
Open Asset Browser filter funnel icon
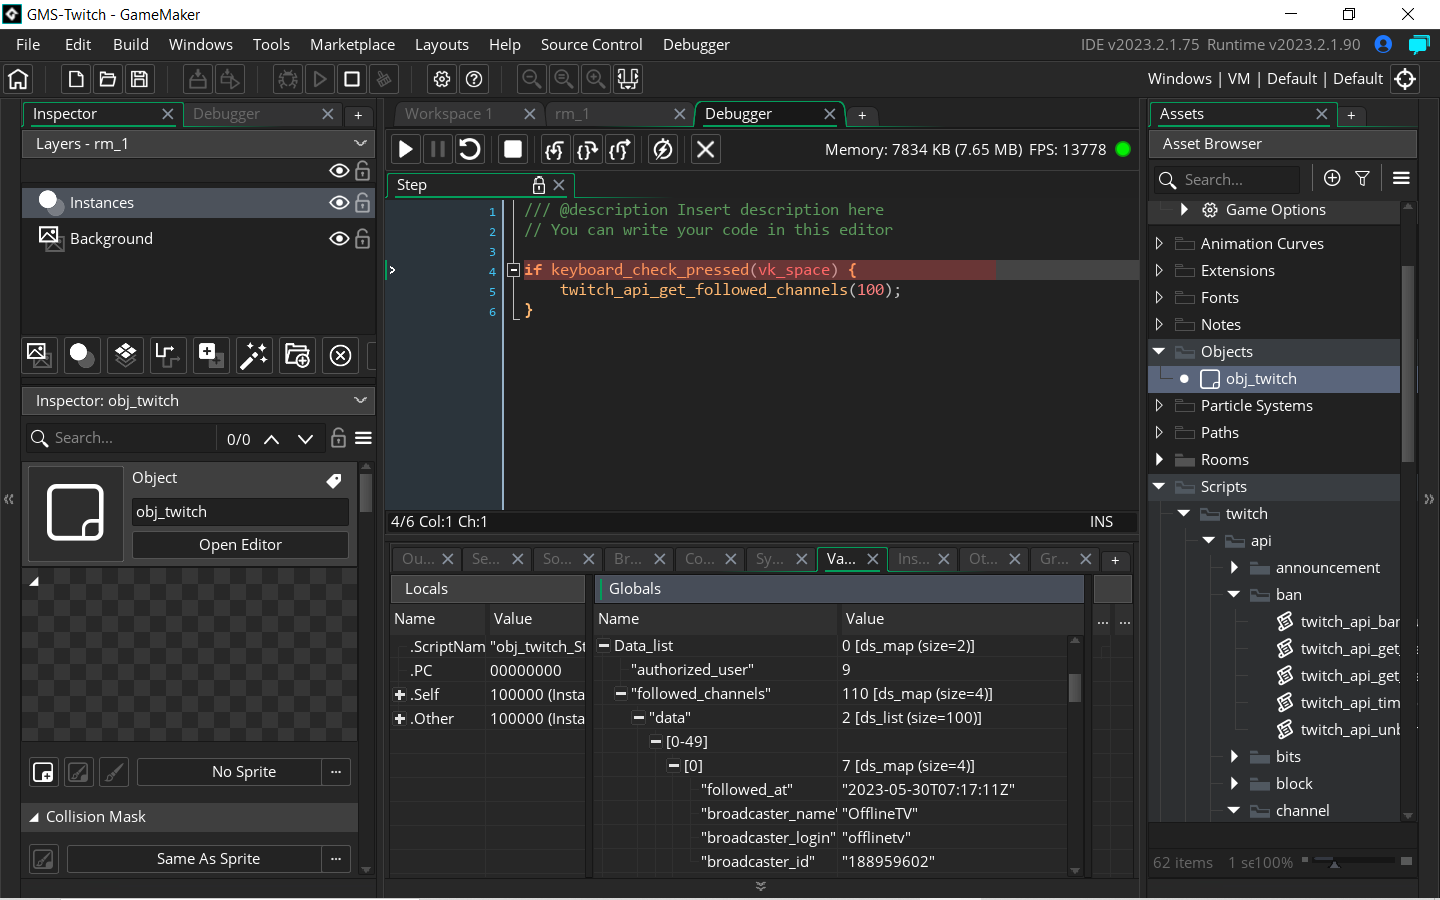[x=1362, y=178]
